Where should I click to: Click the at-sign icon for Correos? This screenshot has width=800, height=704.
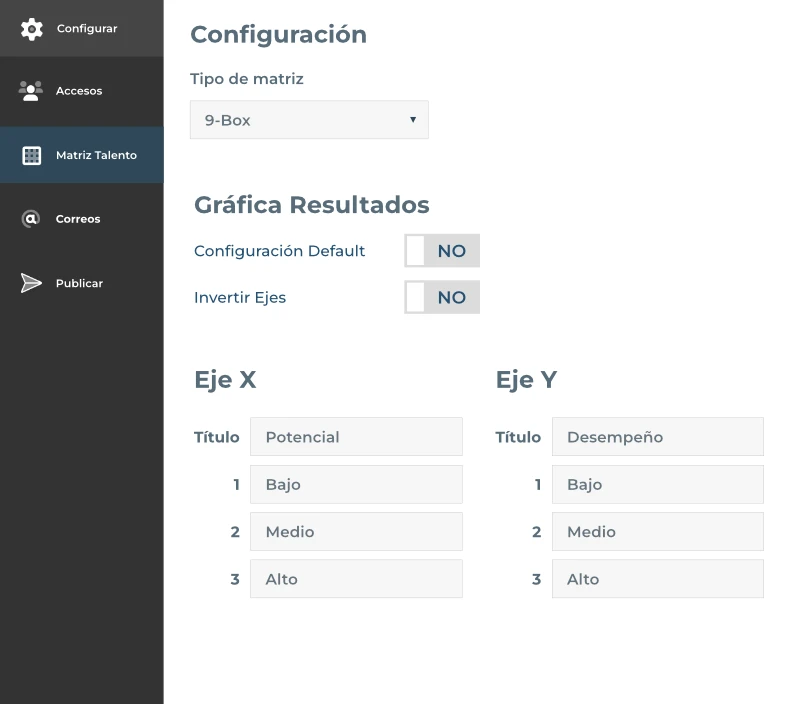tap(31, 219)
